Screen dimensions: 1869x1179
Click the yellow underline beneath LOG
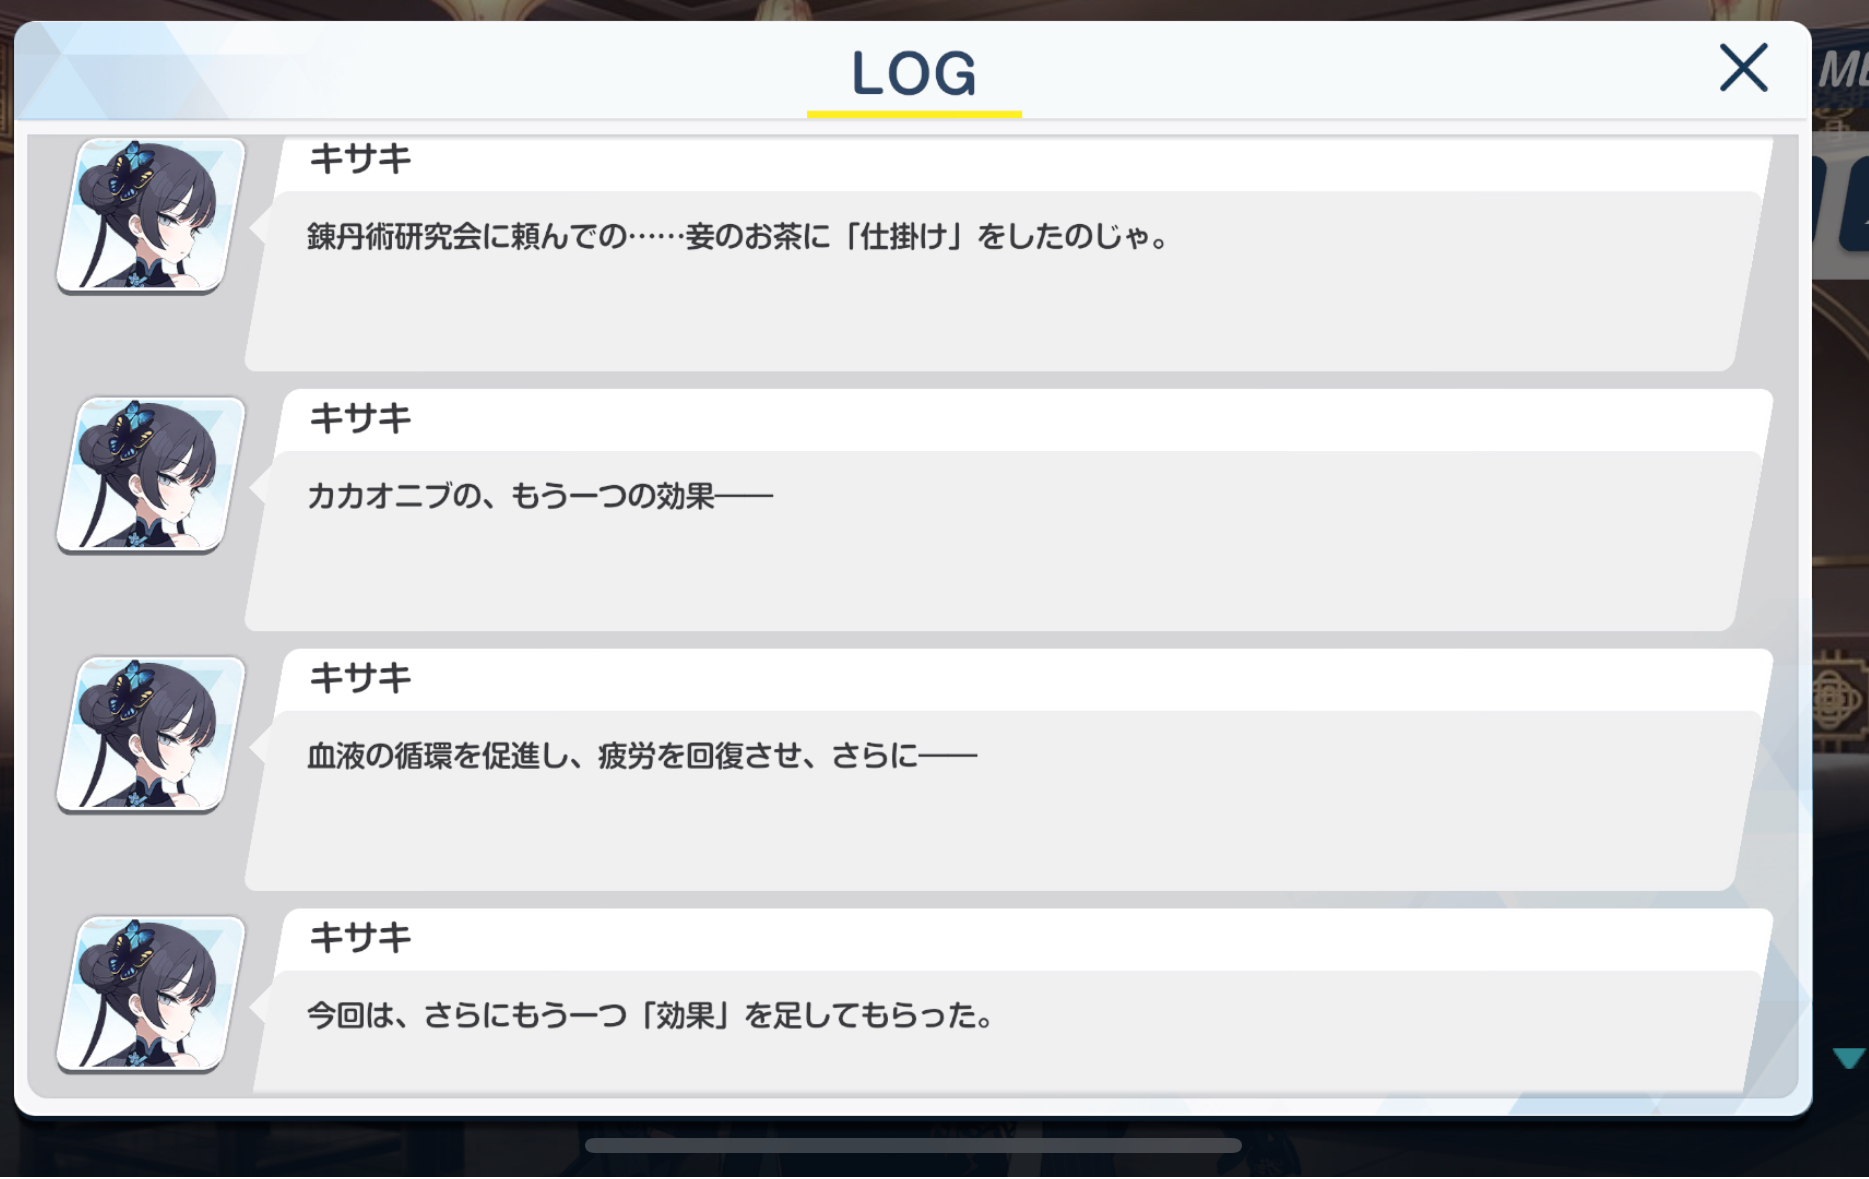click(x=914, y=114)
